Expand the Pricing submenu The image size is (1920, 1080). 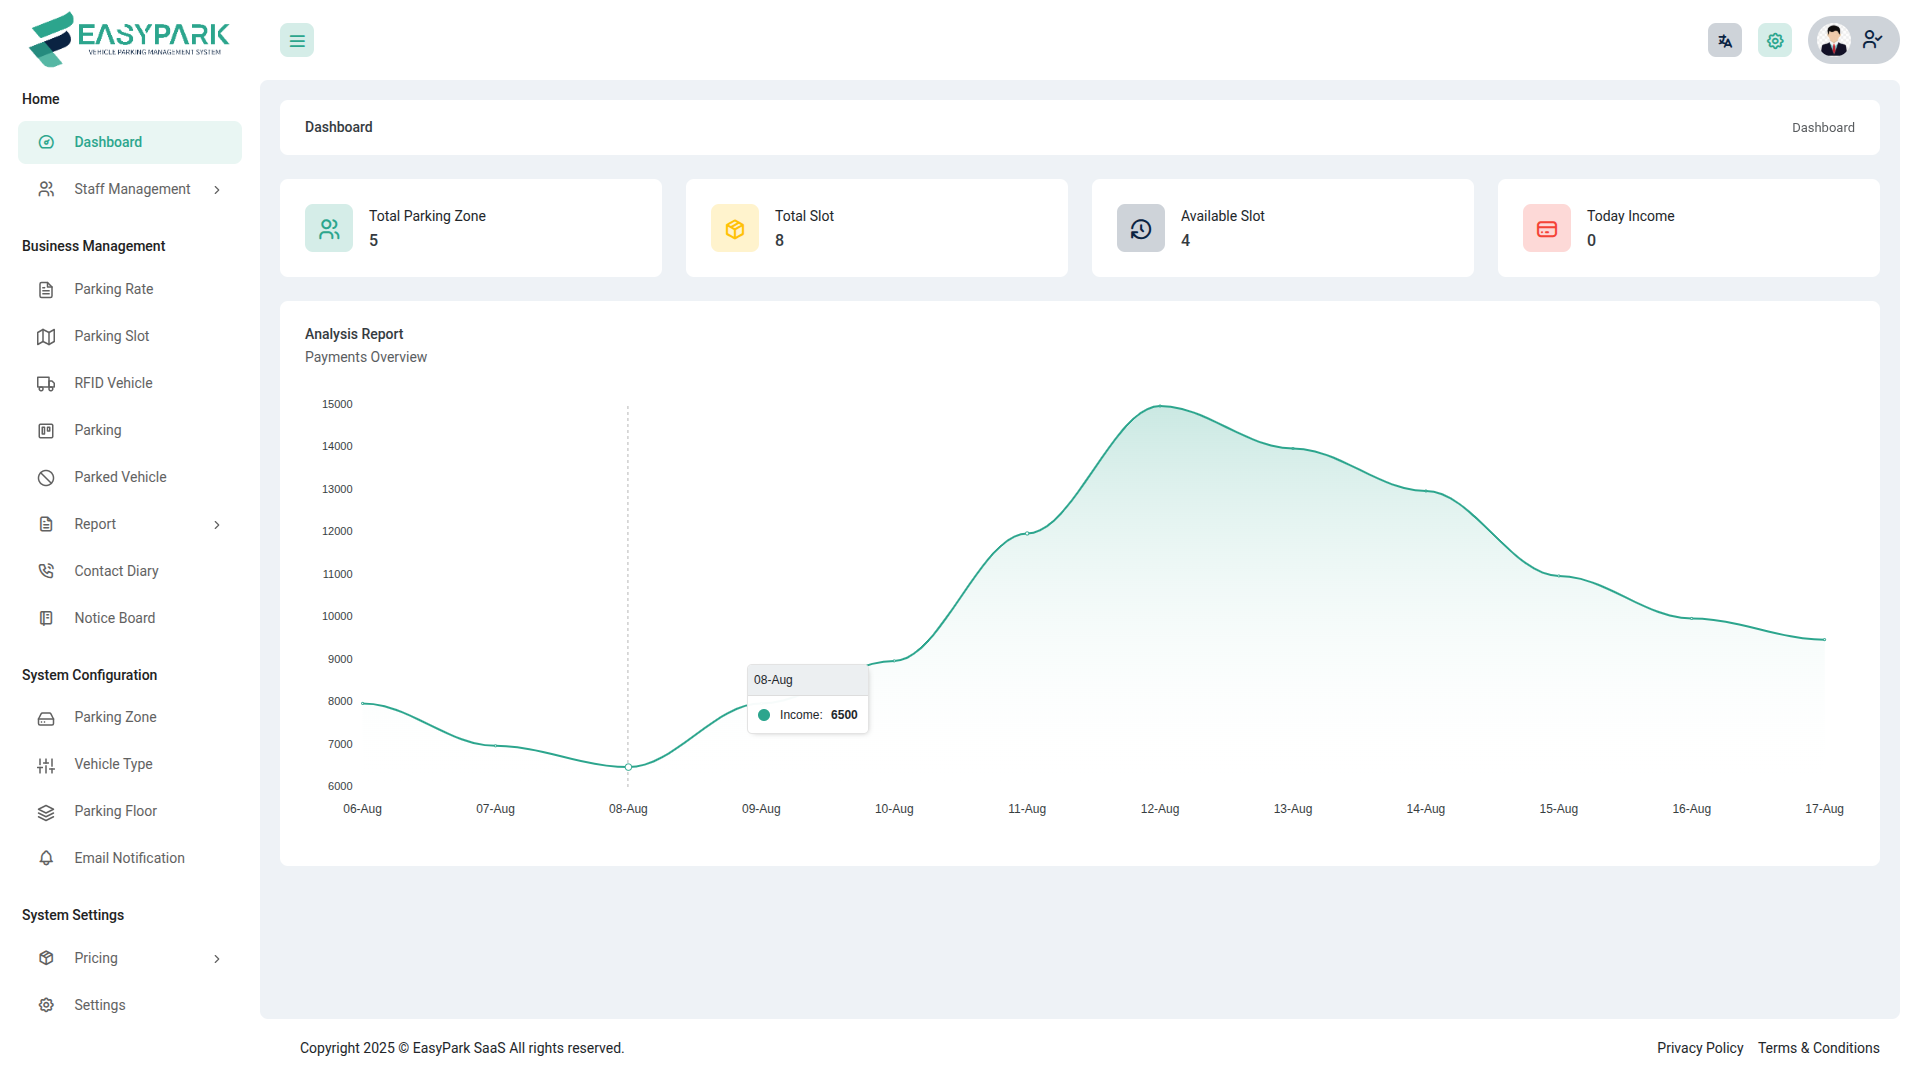coord(216,959)
